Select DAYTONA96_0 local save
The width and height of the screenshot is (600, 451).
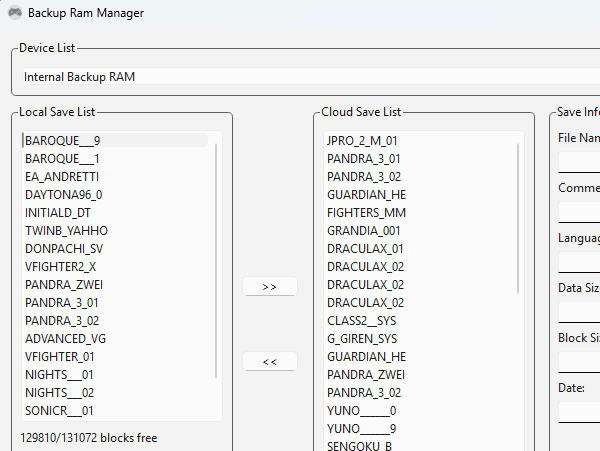115,194
